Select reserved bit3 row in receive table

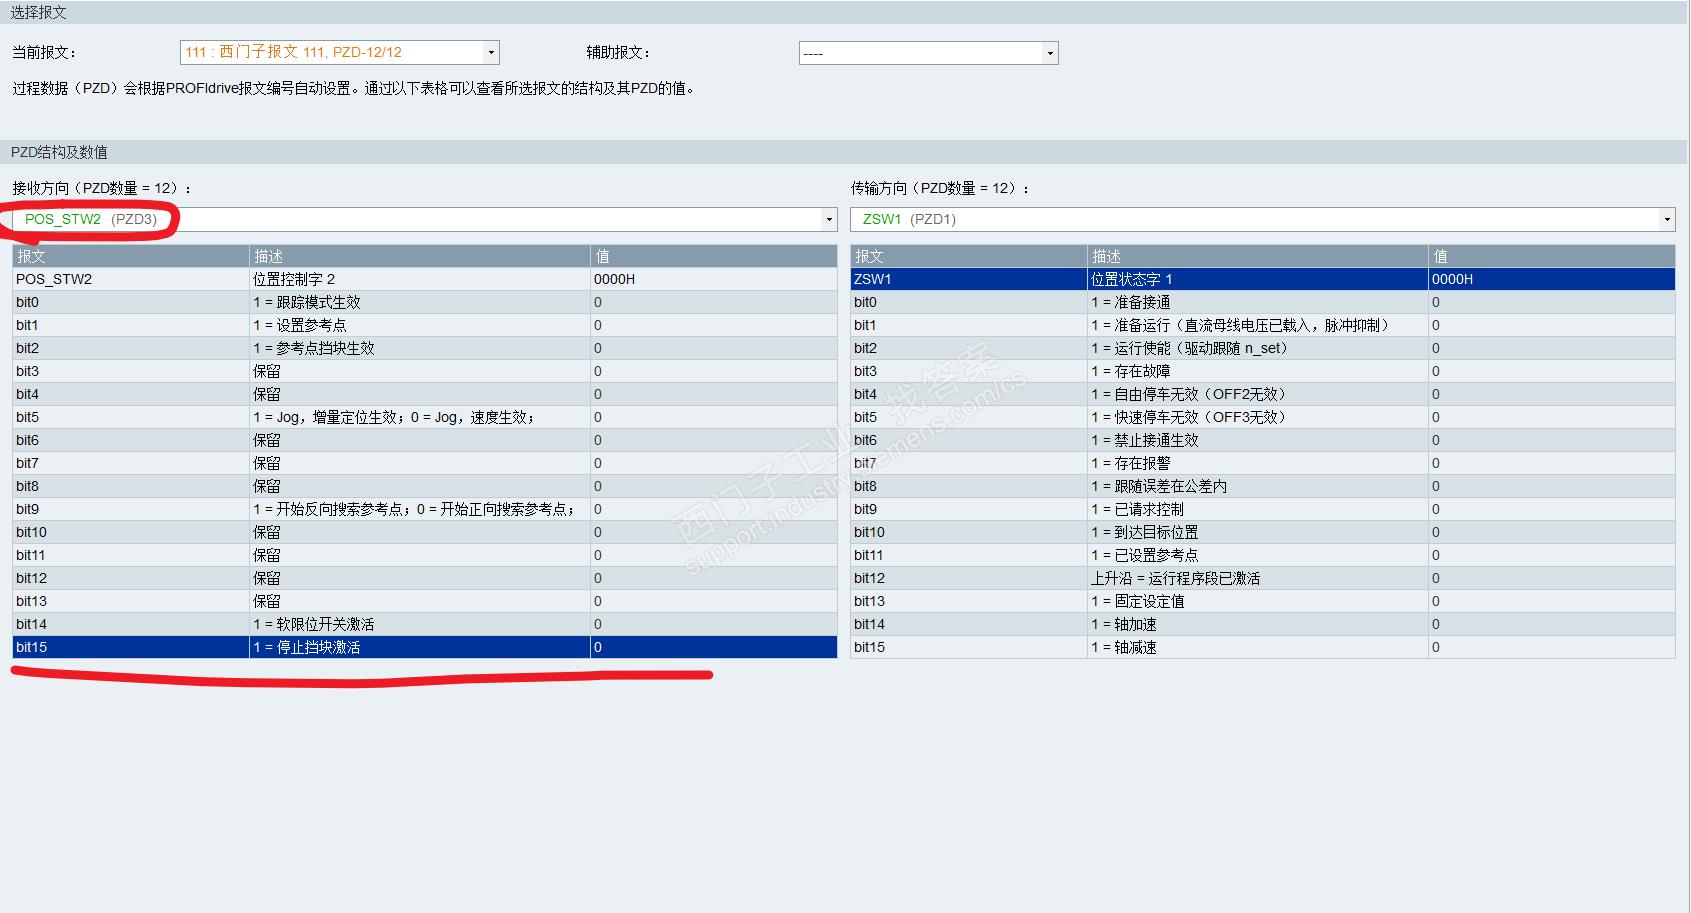pos(425,371)
